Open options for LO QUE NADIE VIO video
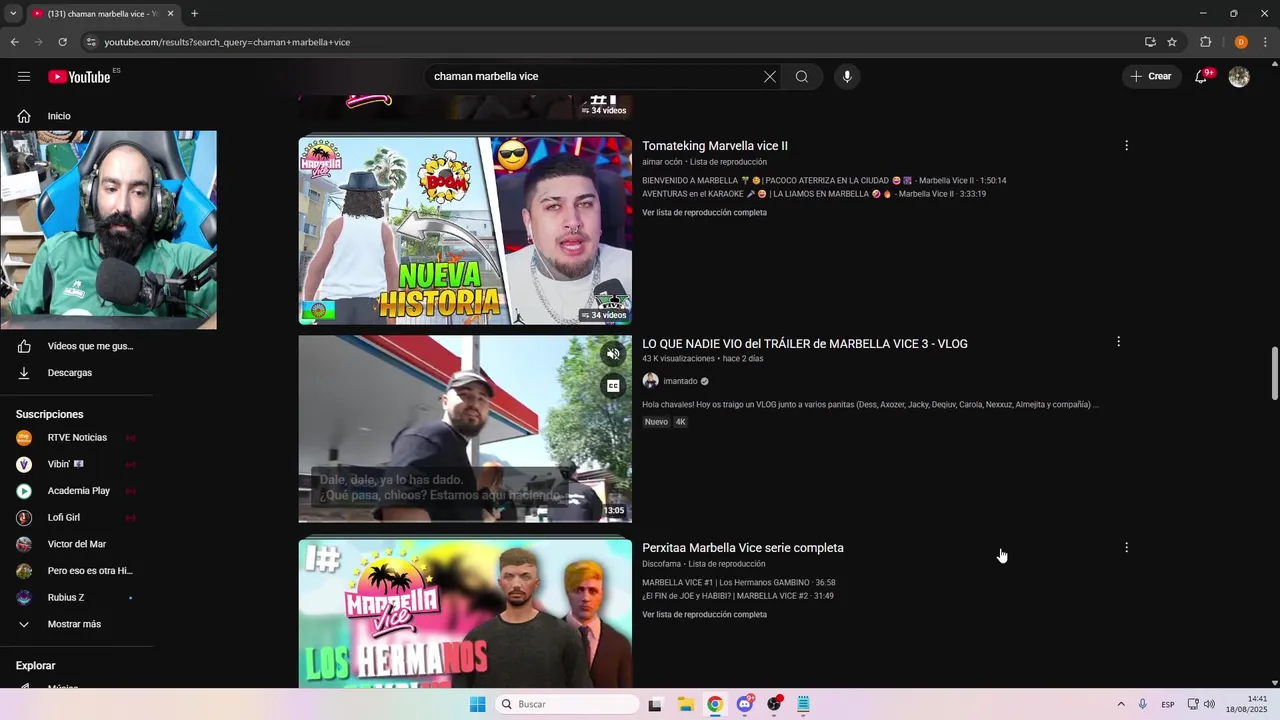 click(1118, 342)
